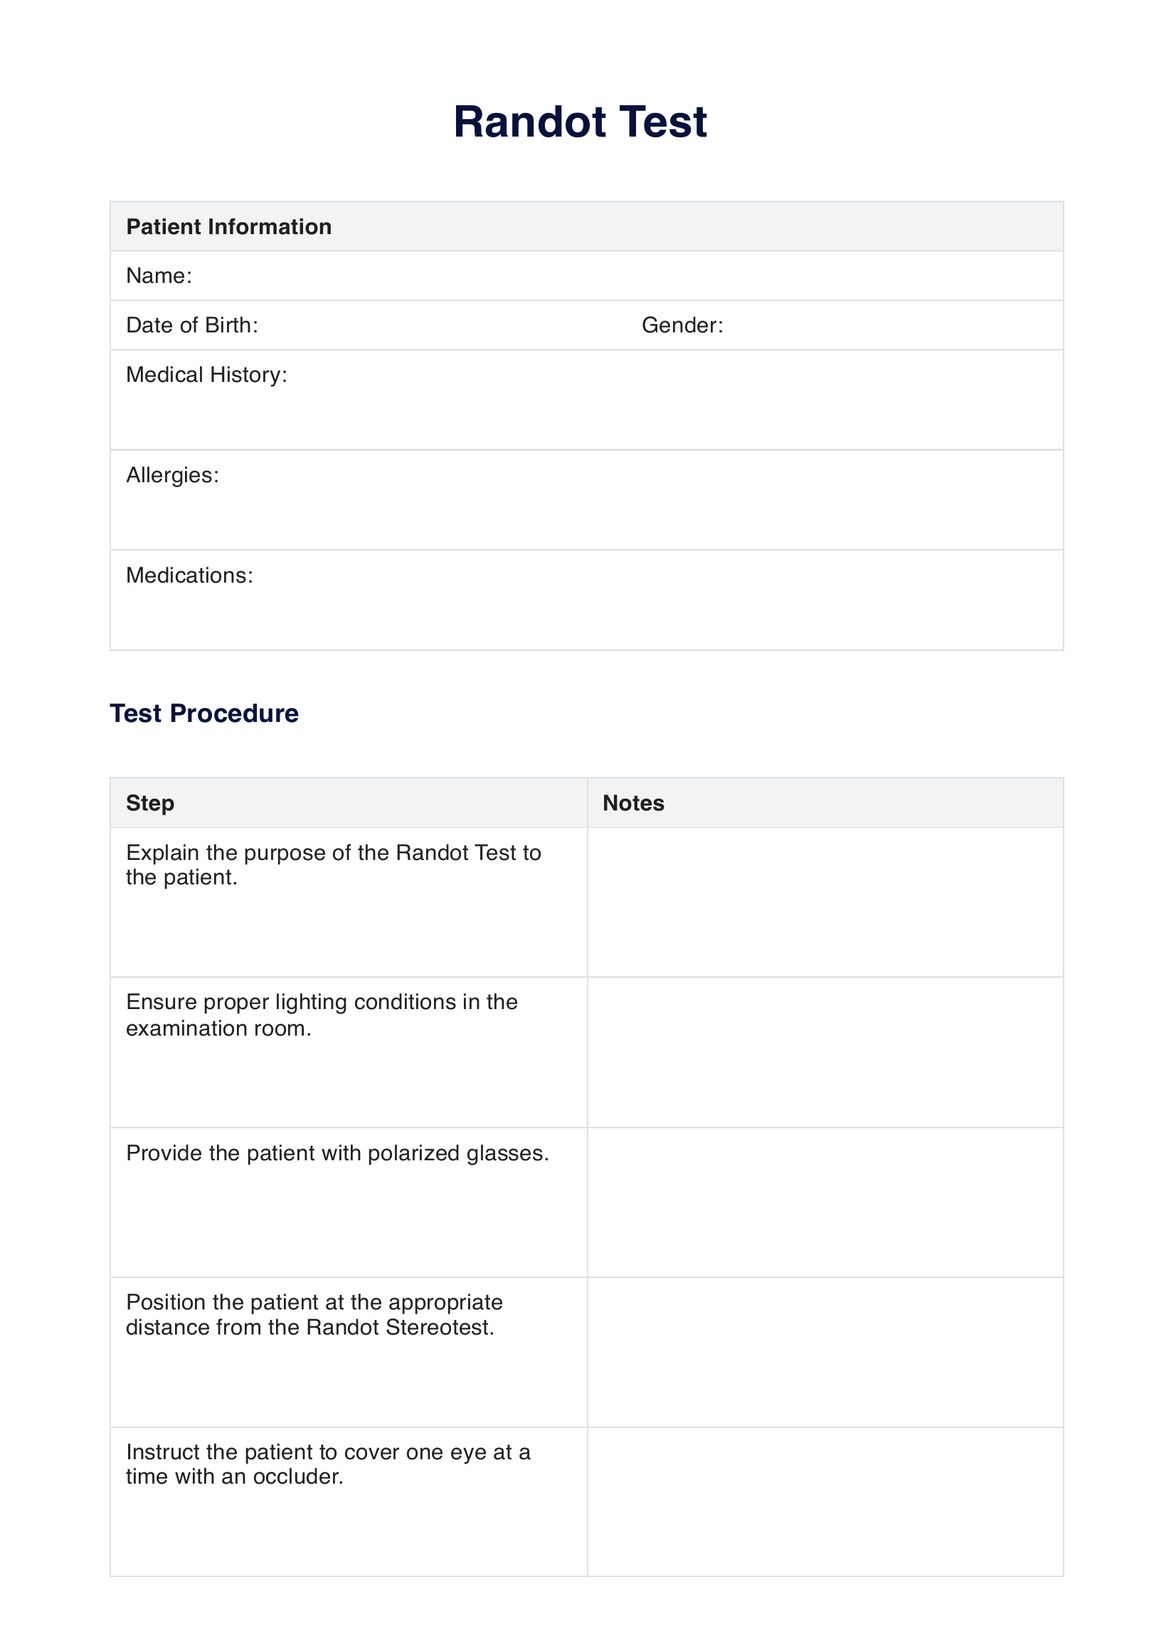Click the step text about Randot Stereotest distance

pyautogui.click(x=314, y=1315)
